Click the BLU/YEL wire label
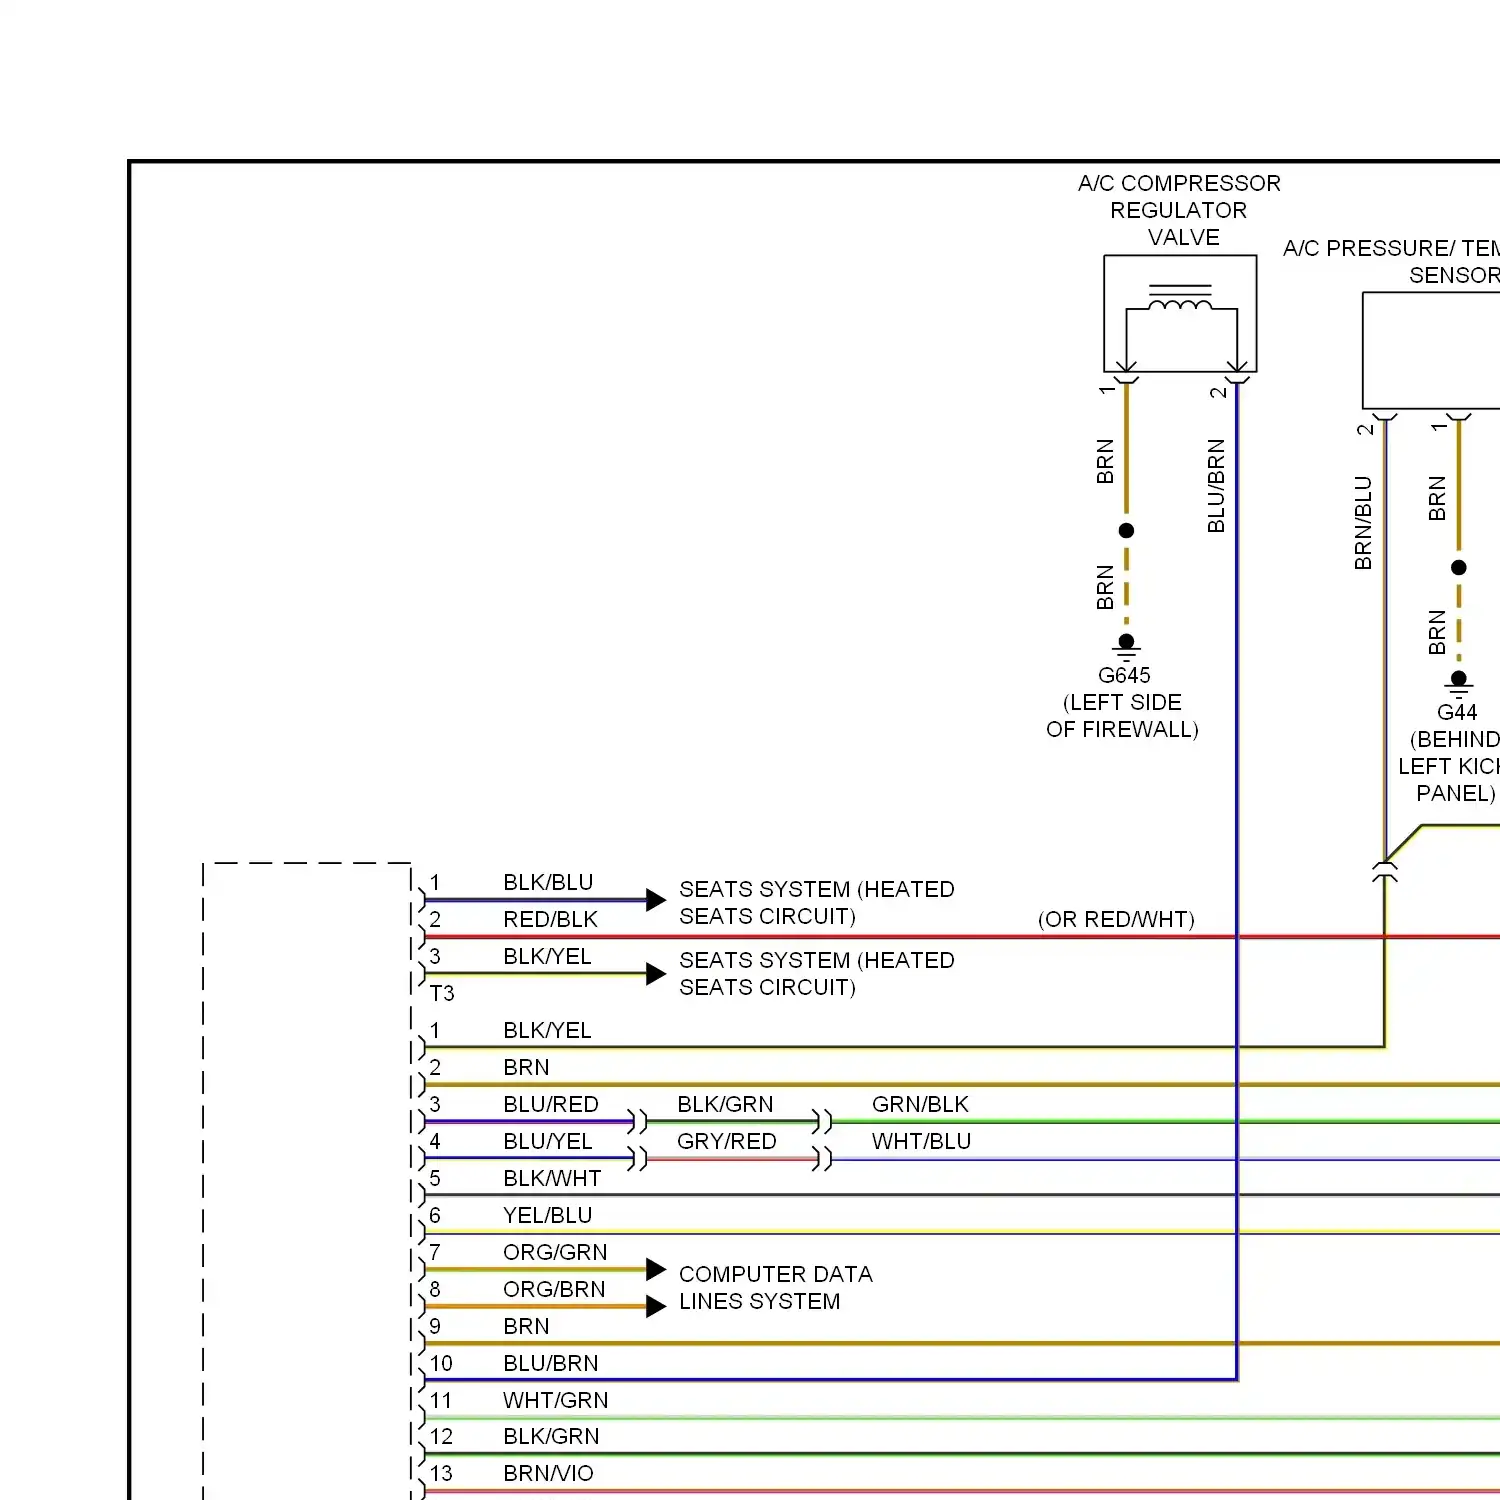 click(x=548, y=1141)
